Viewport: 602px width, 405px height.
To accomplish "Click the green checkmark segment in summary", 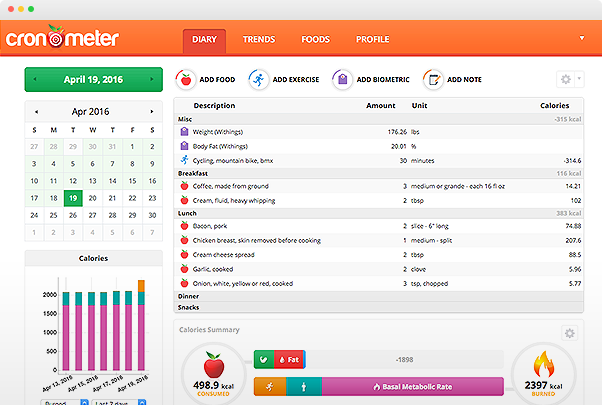I will 262,359.
